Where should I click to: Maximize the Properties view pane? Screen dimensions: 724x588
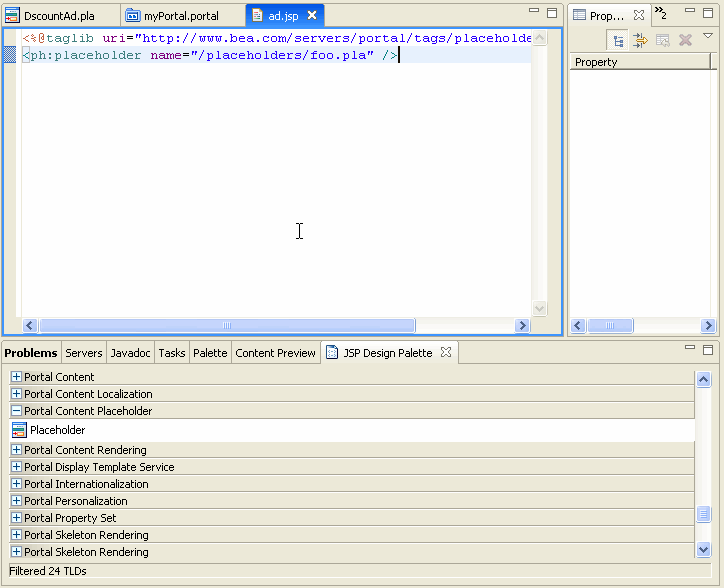pyautogui.click(x=708, y=13)
